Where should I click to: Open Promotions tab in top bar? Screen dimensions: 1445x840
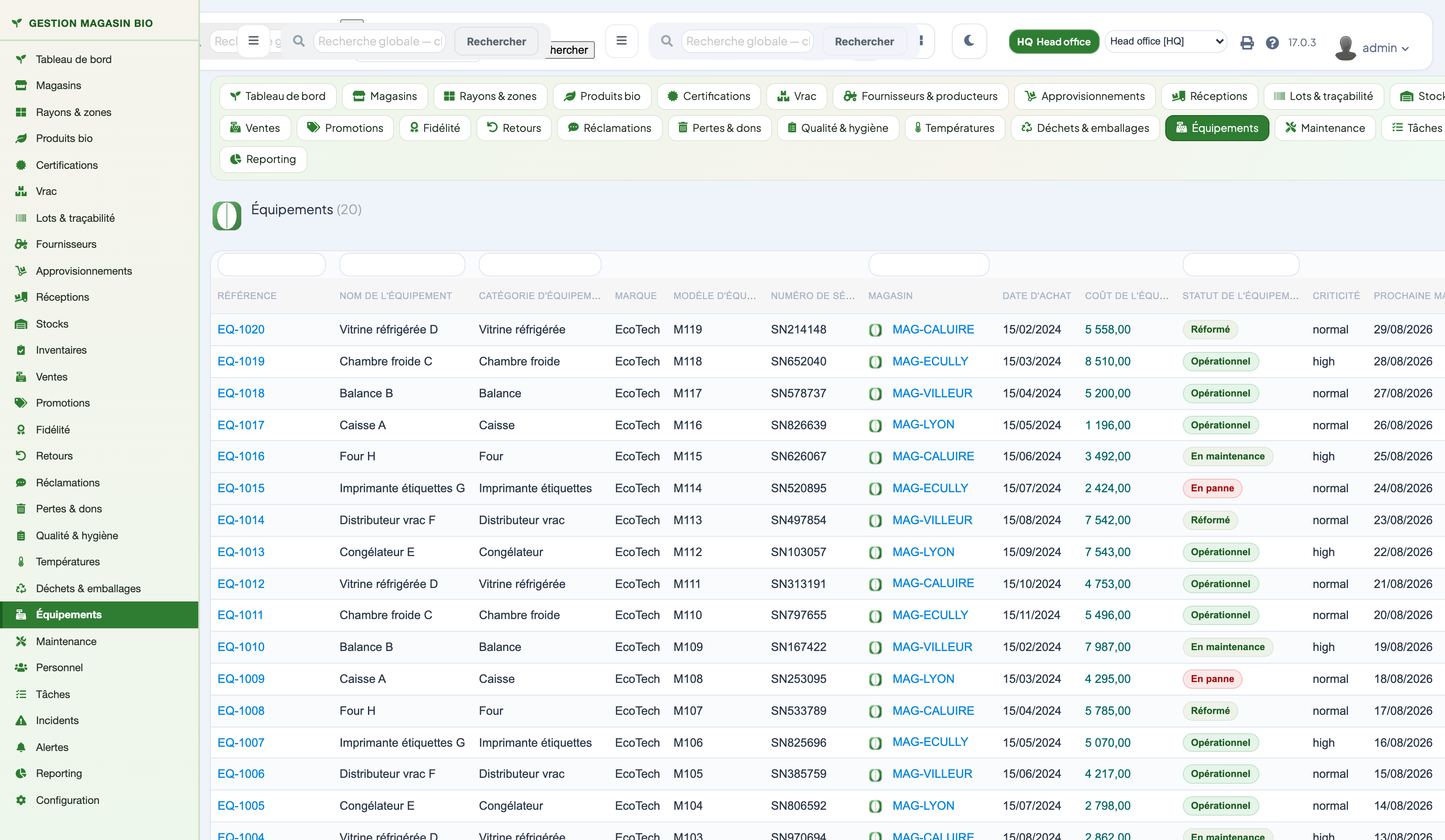346,128
